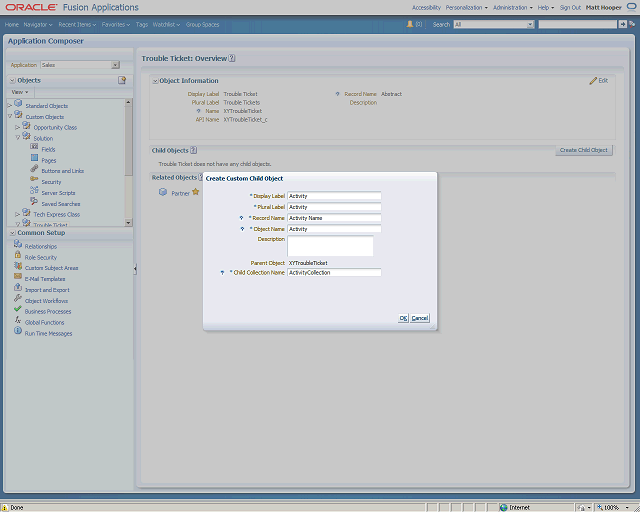Screen dimensions: 640x512
Task: Open the View menu in Objects panel
Action: point(20,92)
